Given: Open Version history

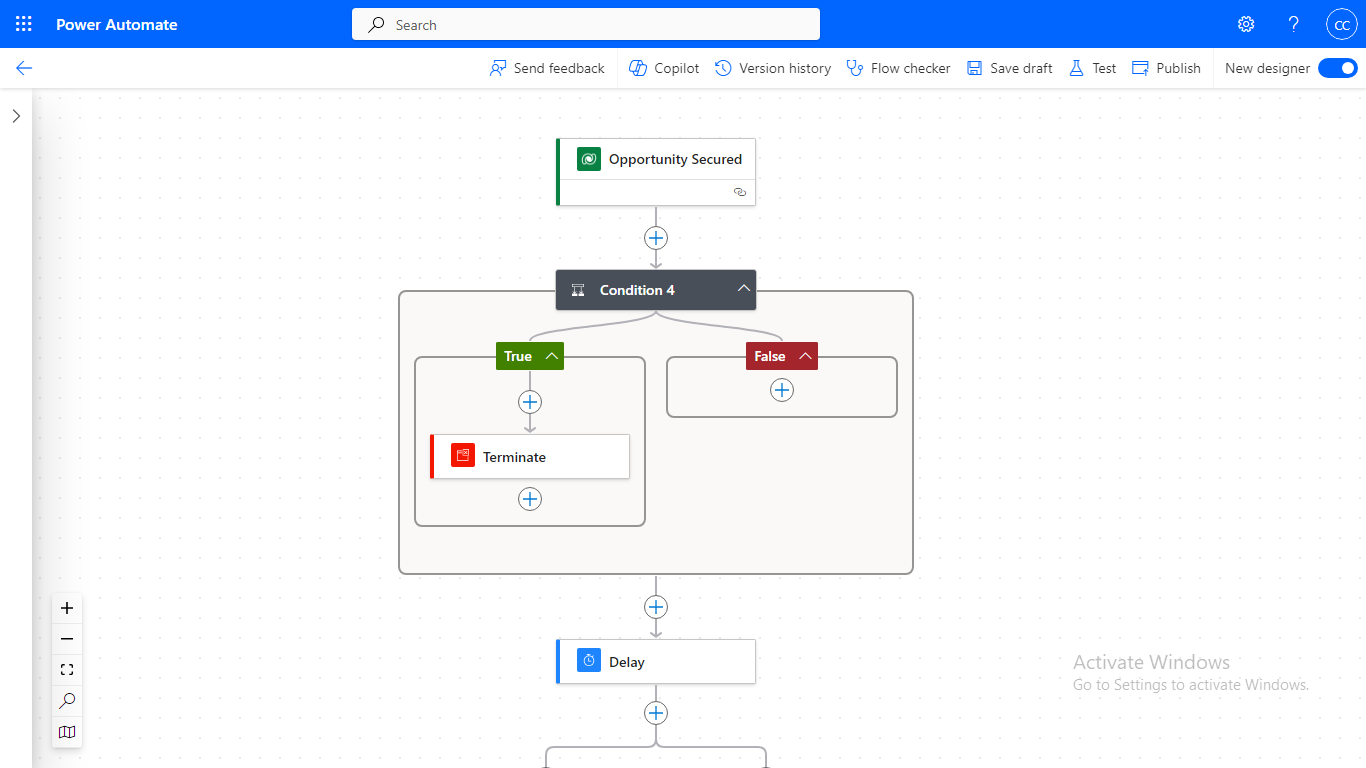Looking at the screenshot, I should 773,68.
